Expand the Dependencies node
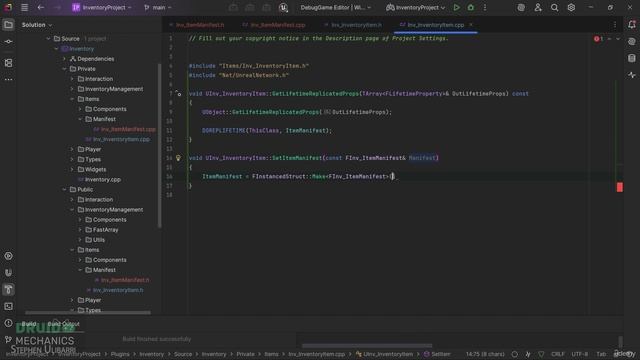This screenshot has width=640, height=360. pos(64,59)
